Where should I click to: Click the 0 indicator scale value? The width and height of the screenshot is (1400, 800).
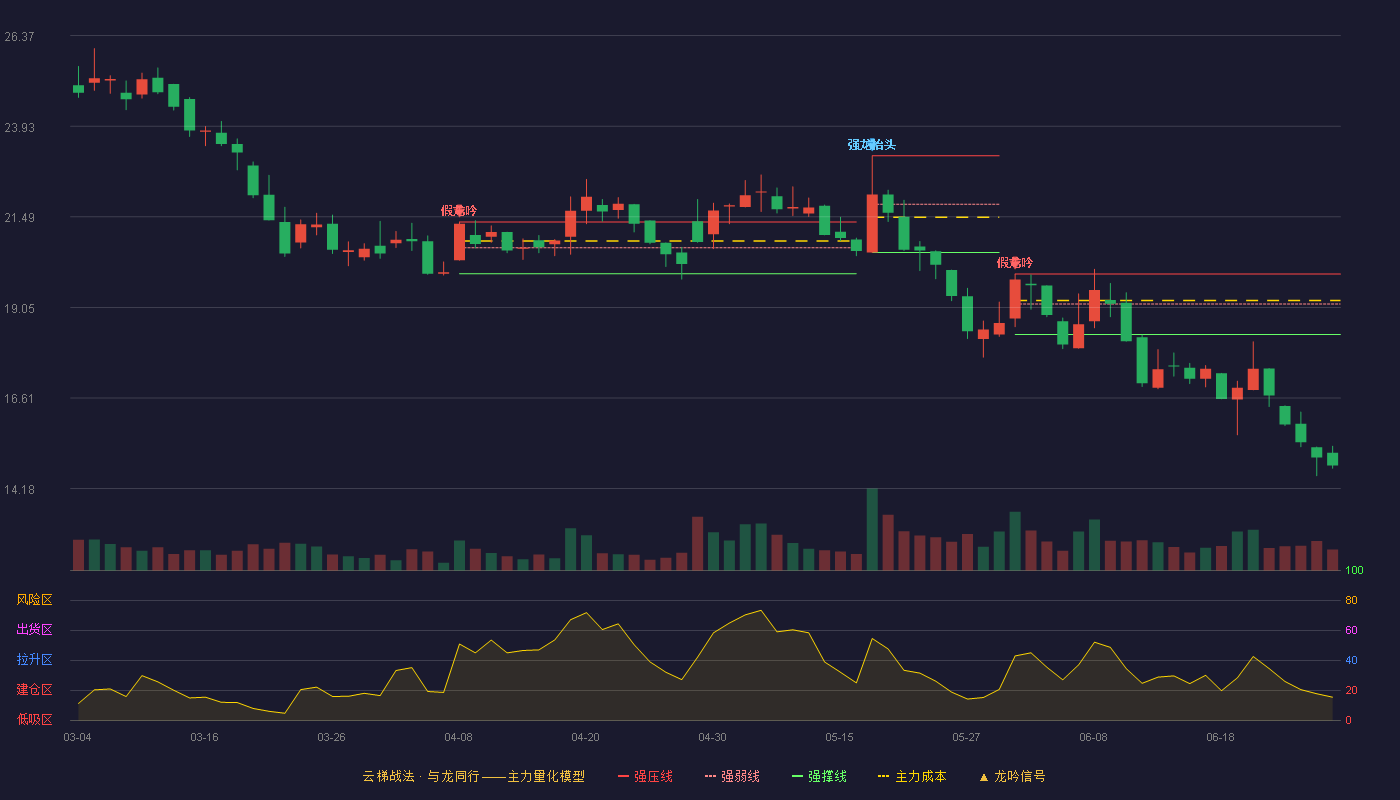[x=1348, y=721]
